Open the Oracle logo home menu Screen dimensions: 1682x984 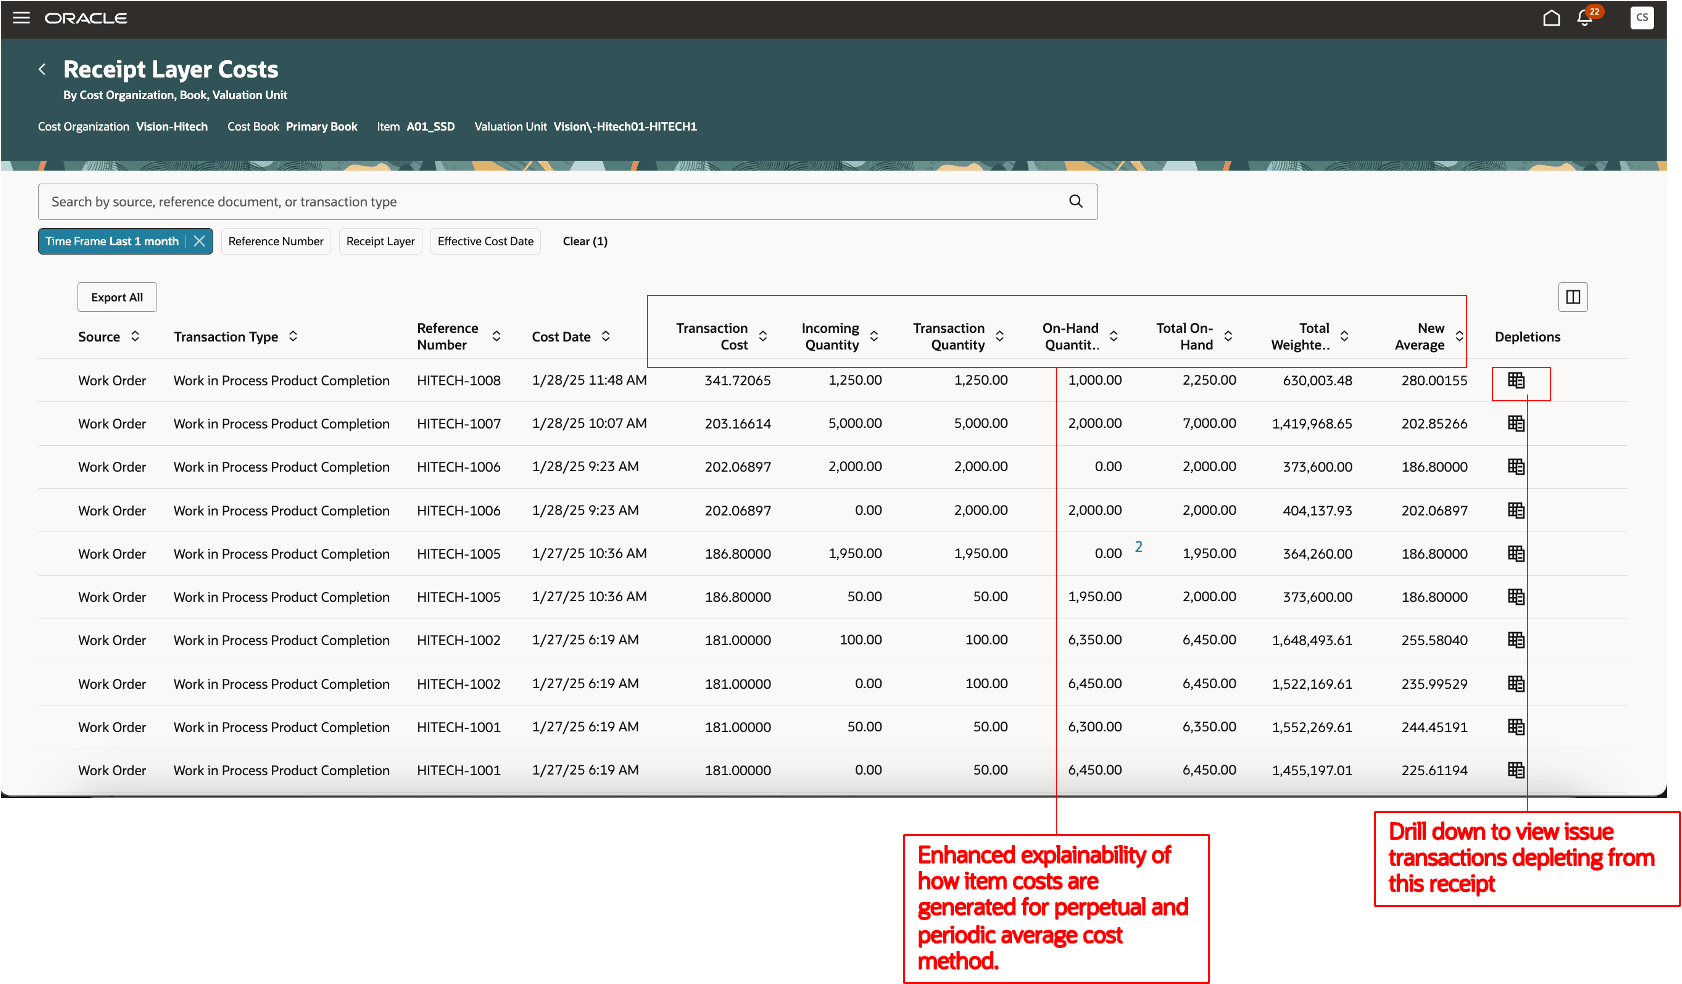[87, 17]
